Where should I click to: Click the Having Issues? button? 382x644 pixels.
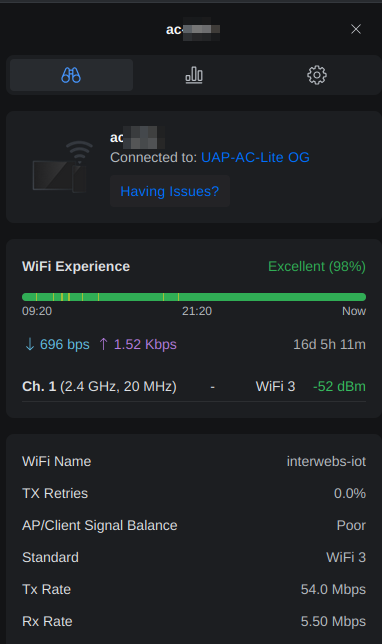(x=170, y=191)
